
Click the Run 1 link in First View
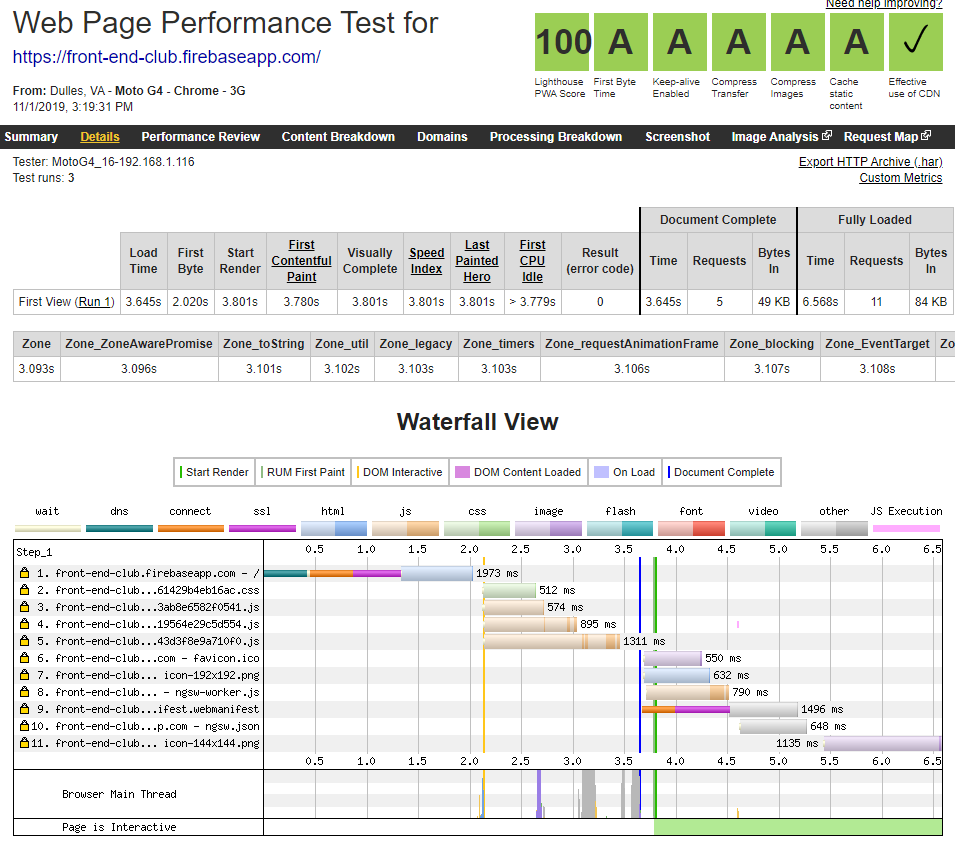point(95,301)
